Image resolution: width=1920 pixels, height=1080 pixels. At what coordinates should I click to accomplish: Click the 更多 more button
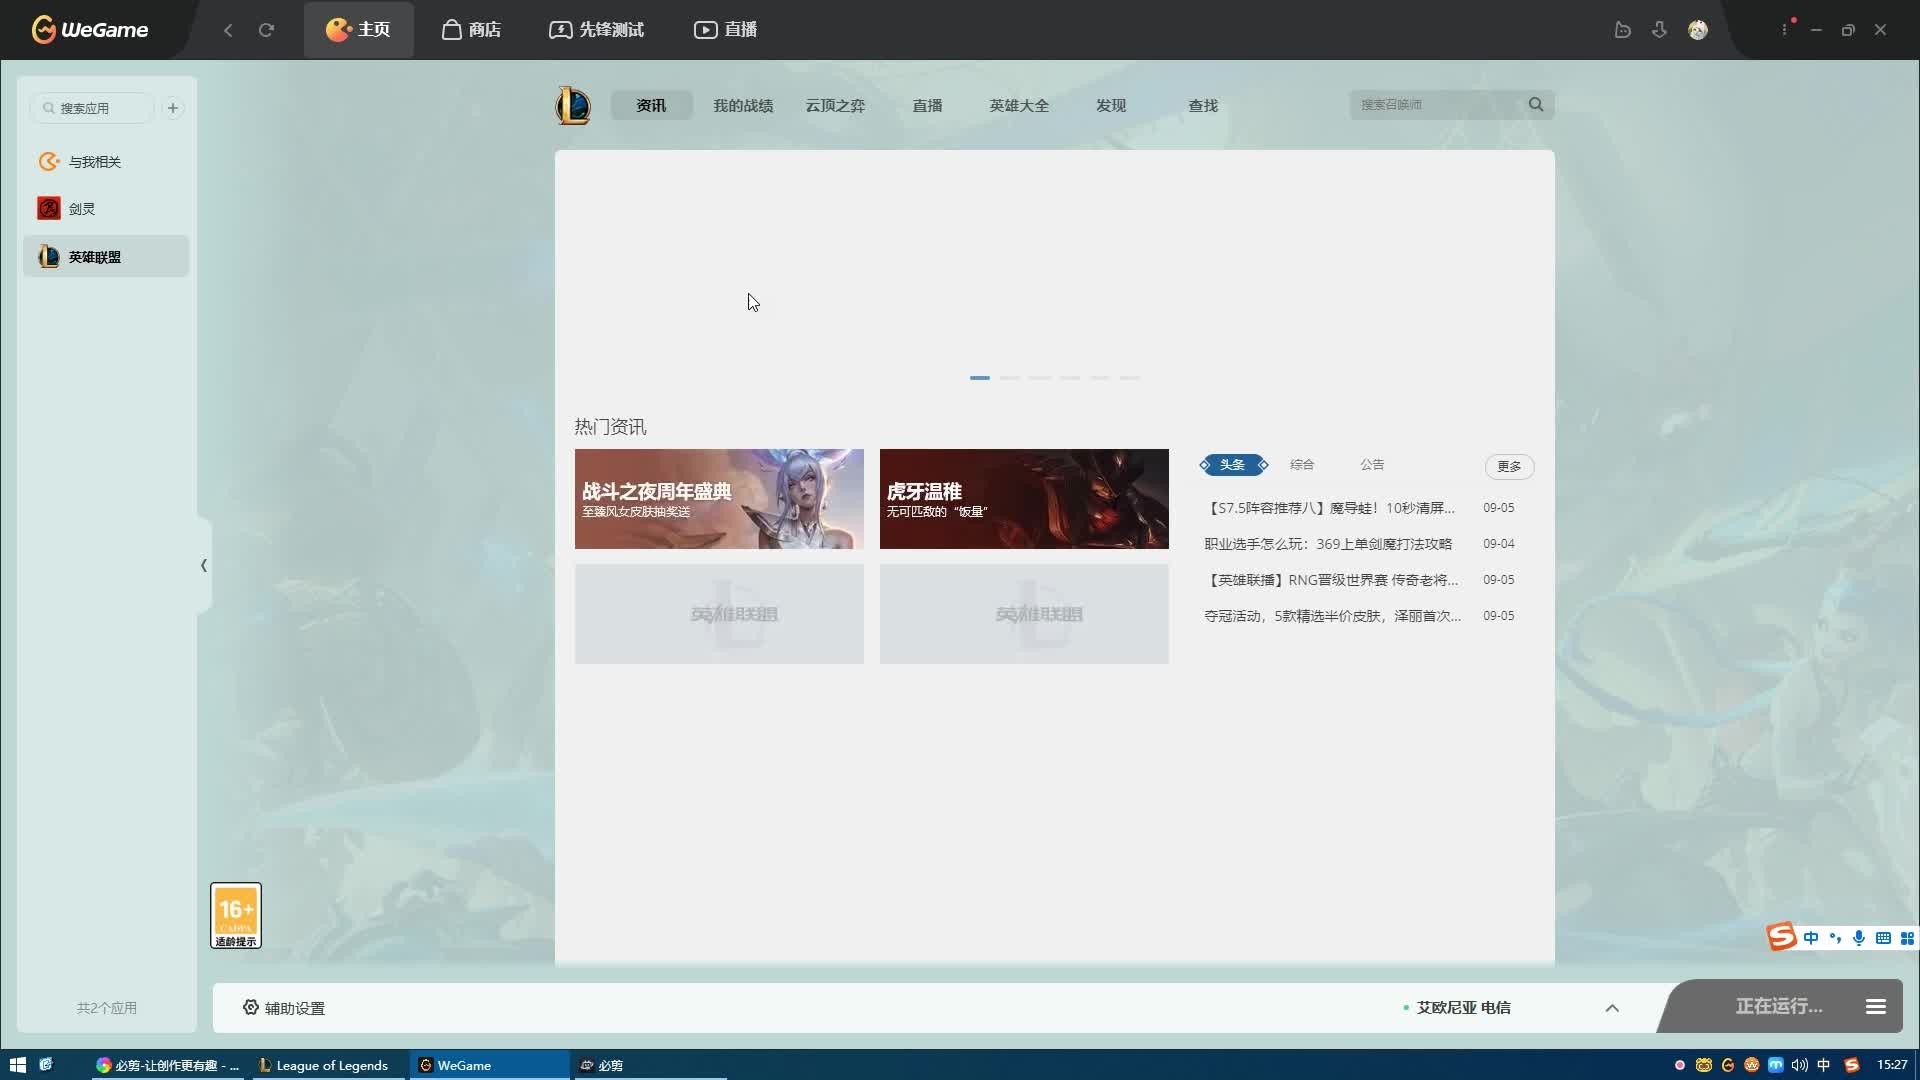tap(1509, 466)
